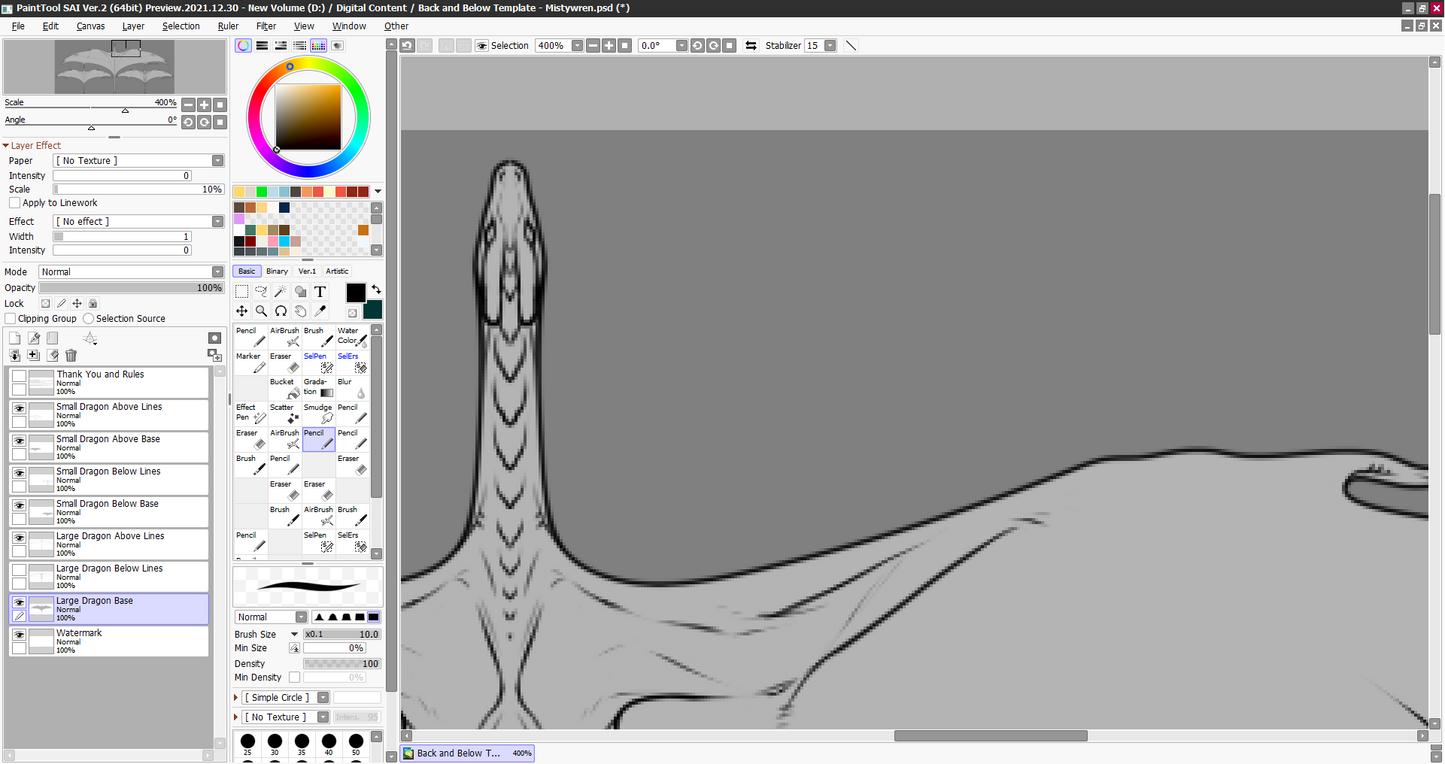This screenshot has height=764, width=1445.
Task: Expand the Simple Circle brush shape dropdown
Action: tap(322, 697)
